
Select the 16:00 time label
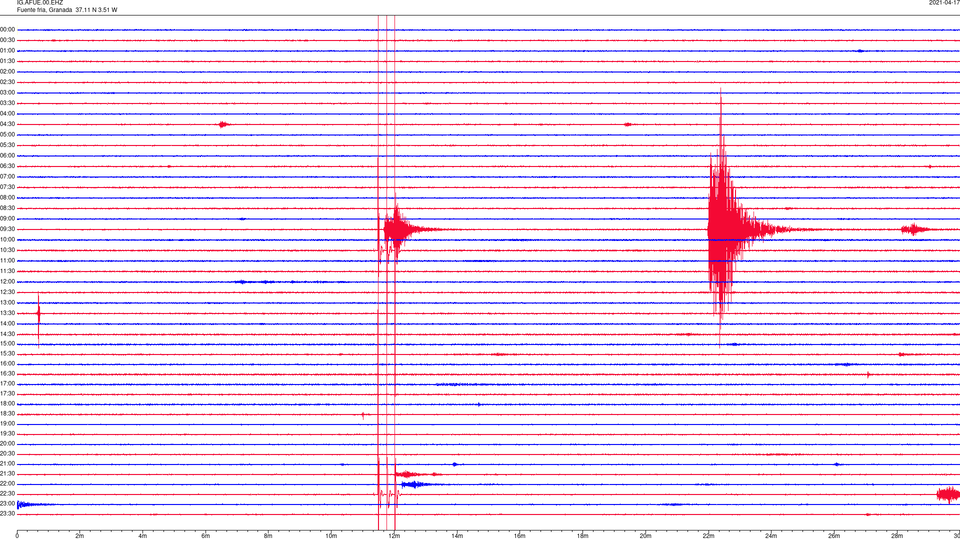[x=7, y=364]
